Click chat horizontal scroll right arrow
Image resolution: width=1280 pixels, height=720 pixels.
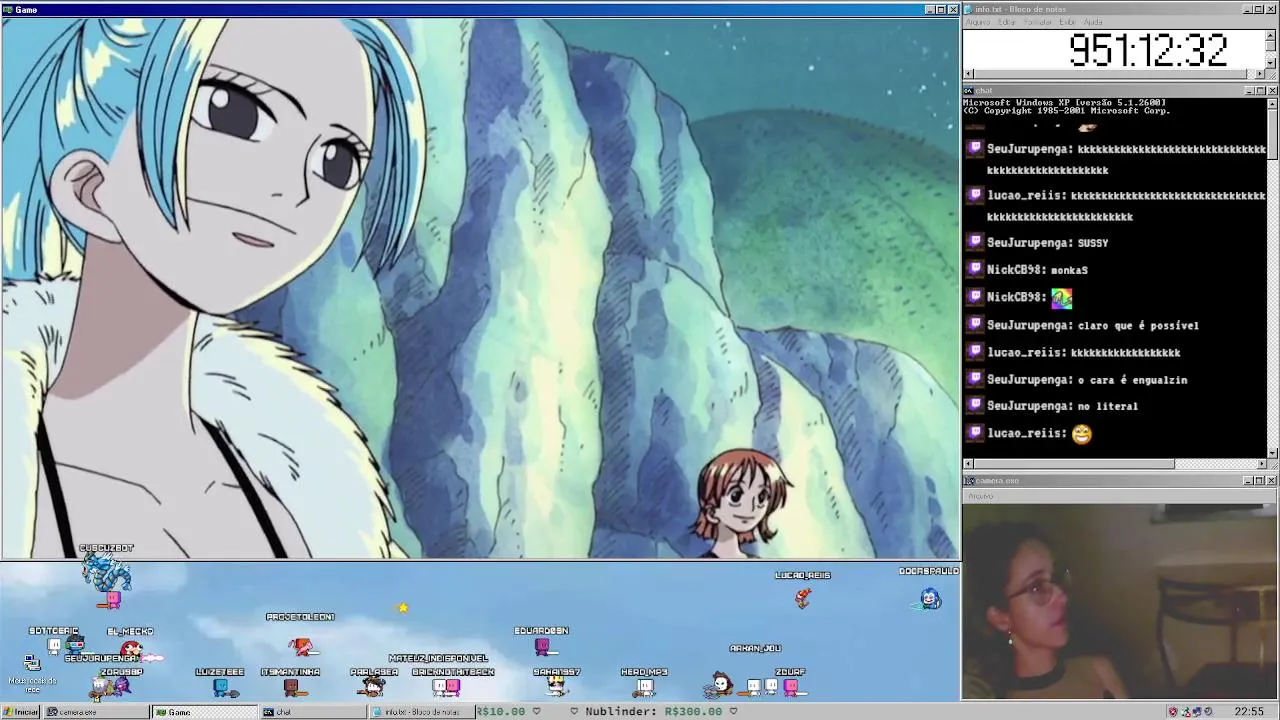tap(1260, 464)
